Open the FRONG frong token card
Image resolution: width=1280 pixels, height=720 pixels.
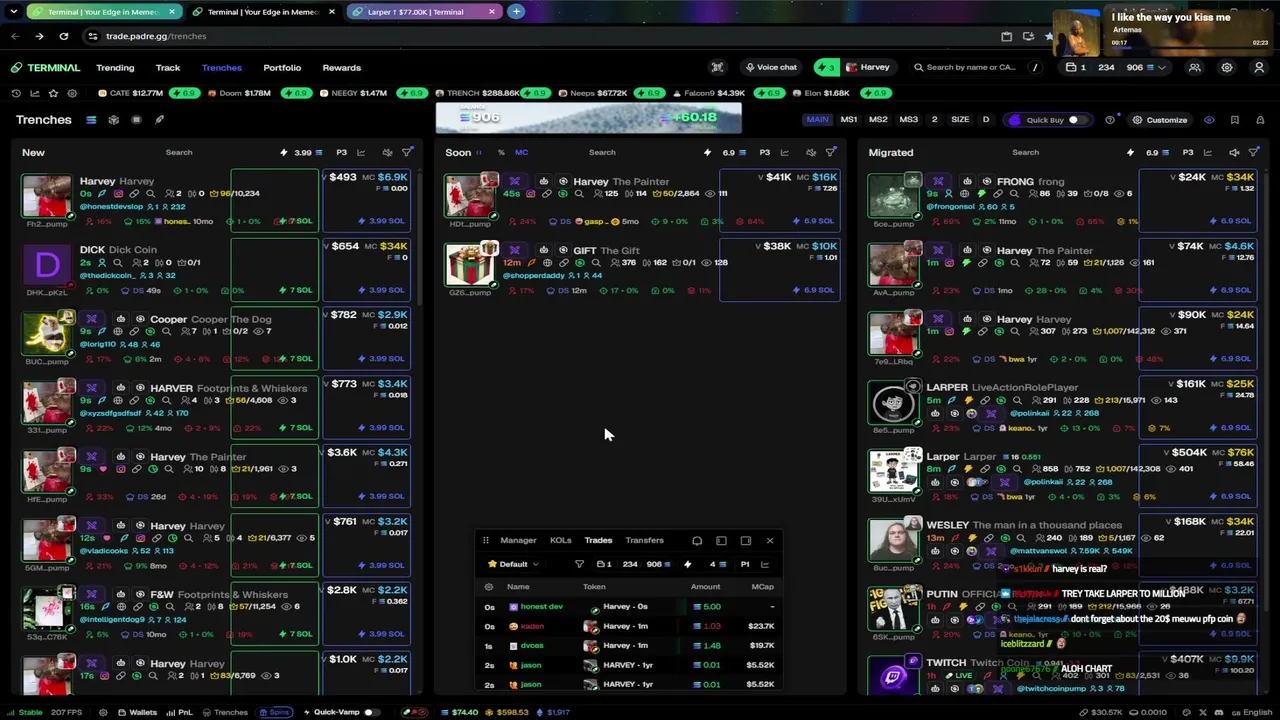1061,199
